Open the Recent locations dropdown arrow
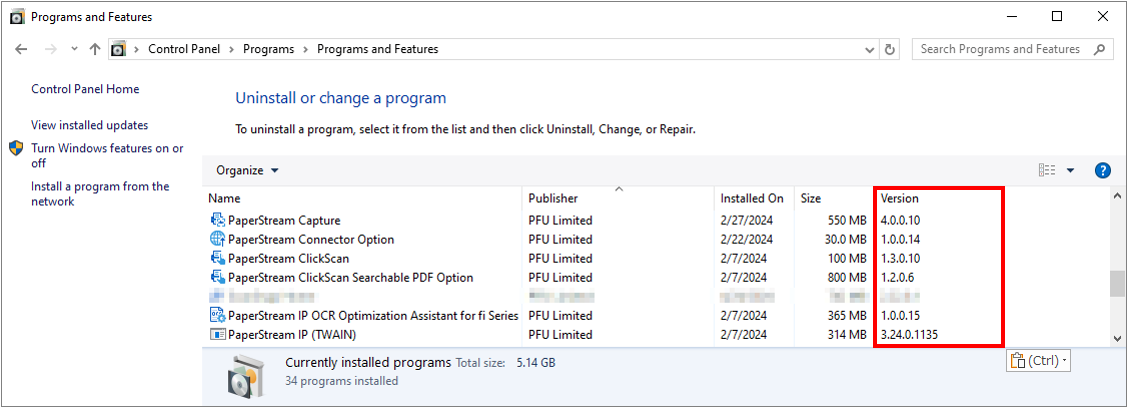This screenshot has width=1128, height=408. [x=74, y=50]
